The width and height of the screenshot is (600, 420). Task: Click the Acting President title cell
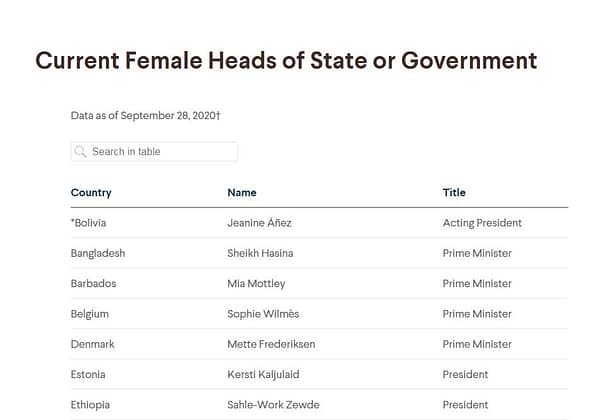482,223
